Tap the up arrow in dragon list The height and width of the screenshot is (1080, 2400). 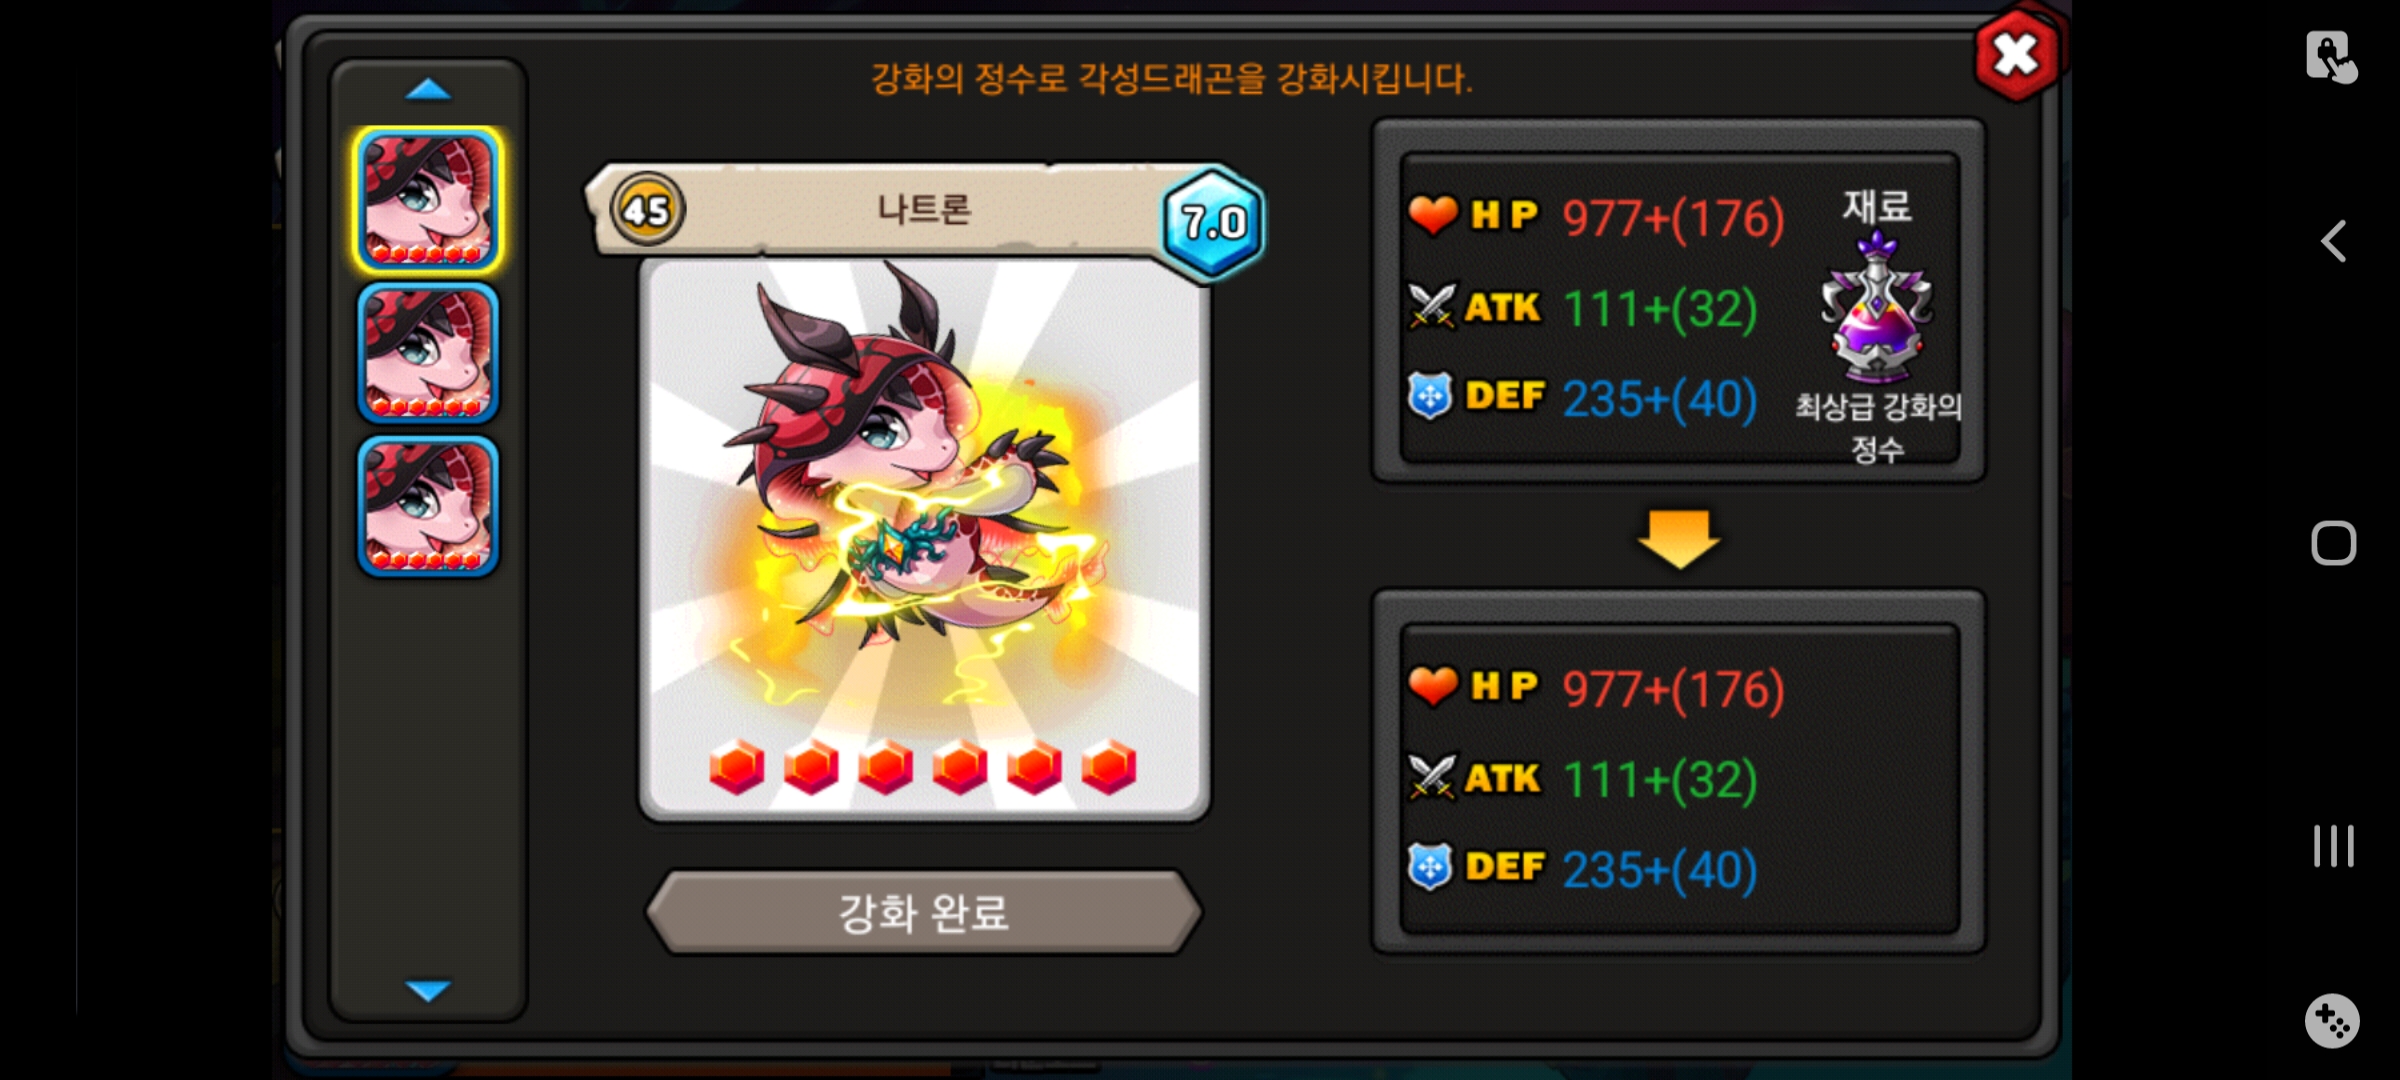click(x=428, y=90)
